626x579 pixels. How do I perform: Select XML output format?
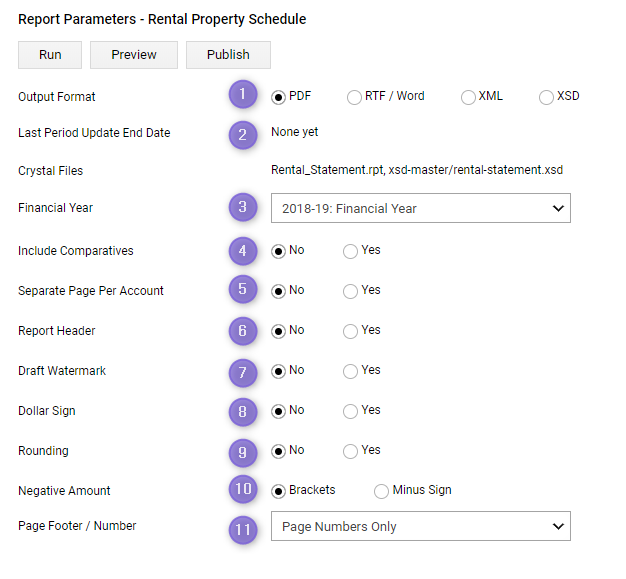[468, 97]
